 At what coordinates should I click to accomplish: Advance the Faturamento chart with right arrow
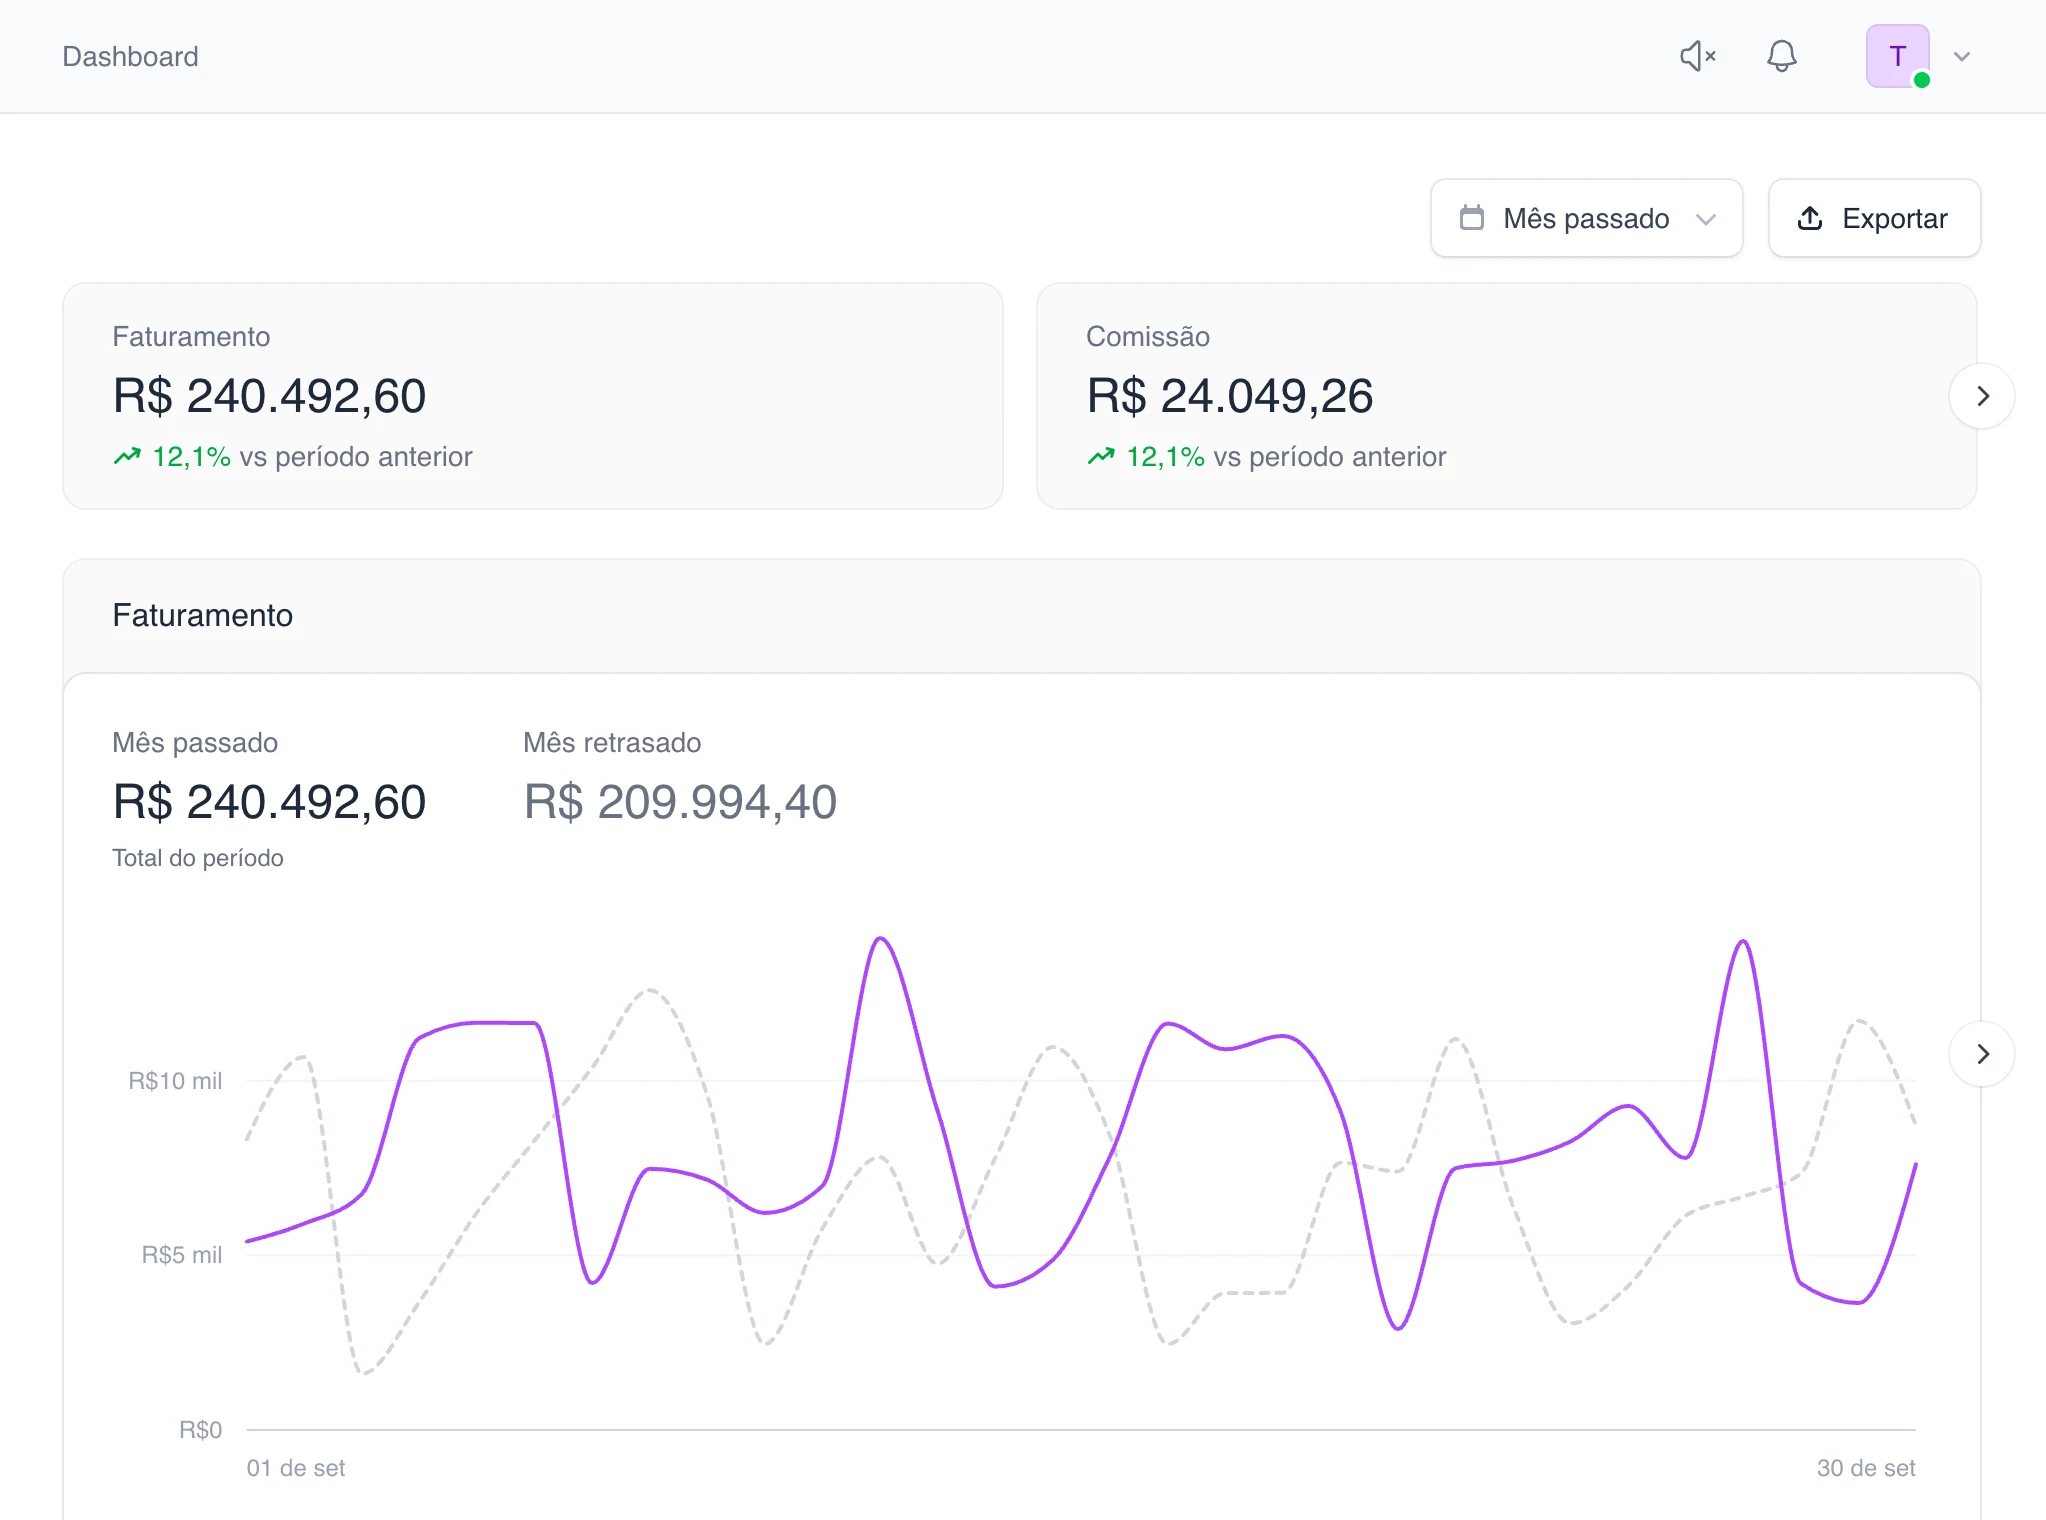pos(1981,1054)
